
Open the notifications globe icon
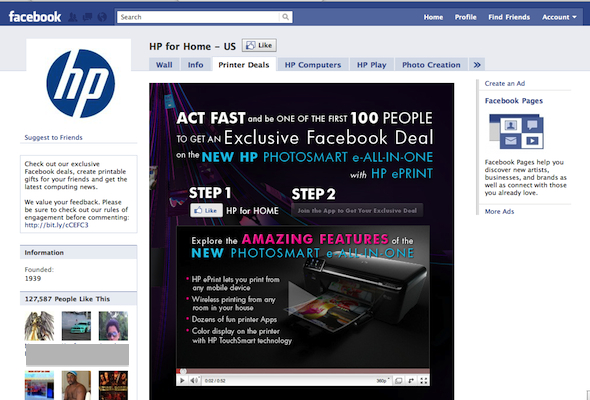tap(102, 17)
